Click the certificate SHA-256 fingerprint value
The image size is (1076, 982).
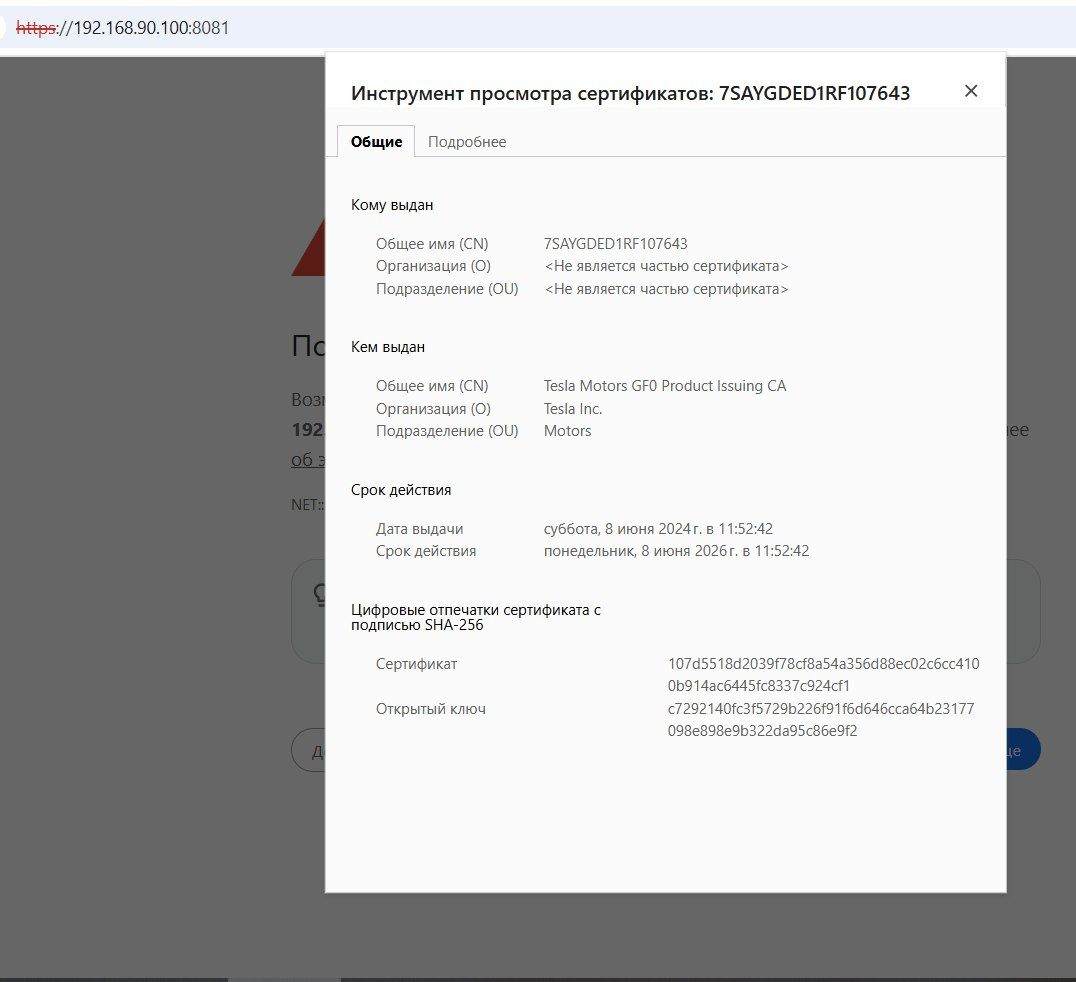pos(823,675)
